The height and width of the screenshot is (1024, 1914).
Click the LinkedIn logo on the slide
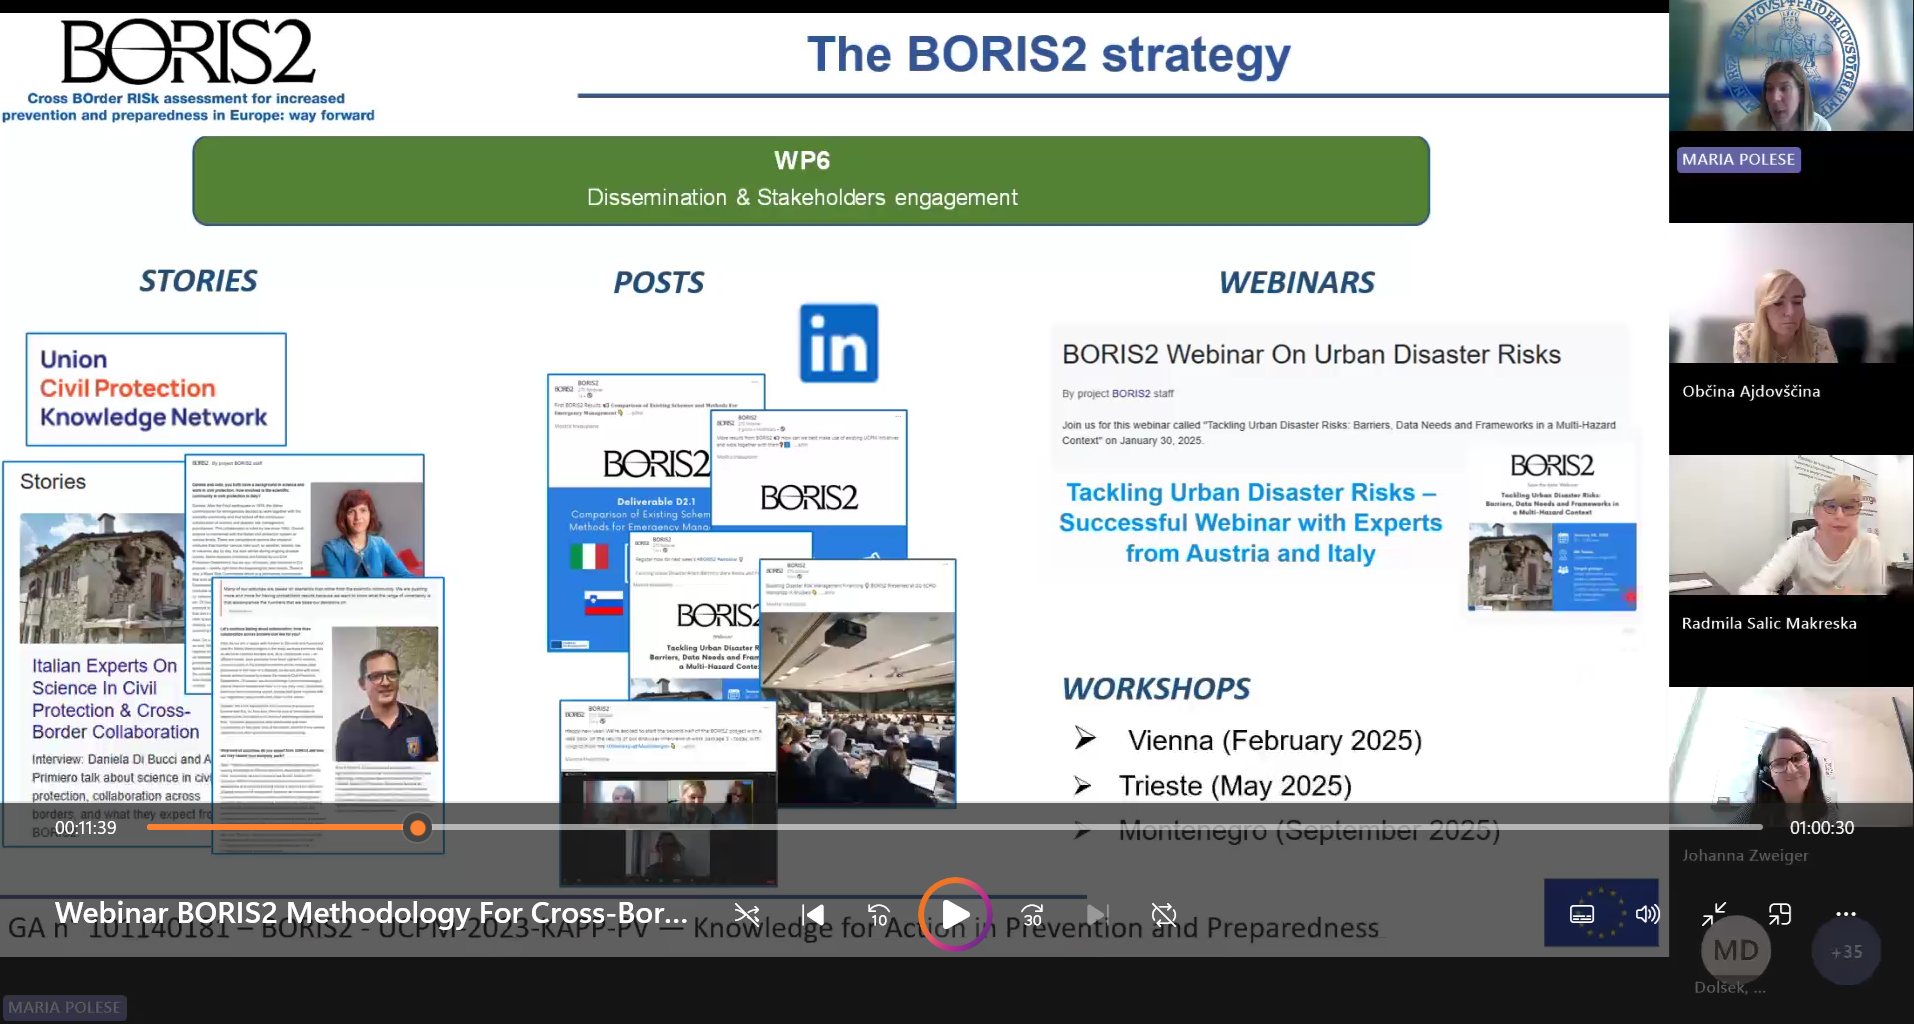point(839,343)
